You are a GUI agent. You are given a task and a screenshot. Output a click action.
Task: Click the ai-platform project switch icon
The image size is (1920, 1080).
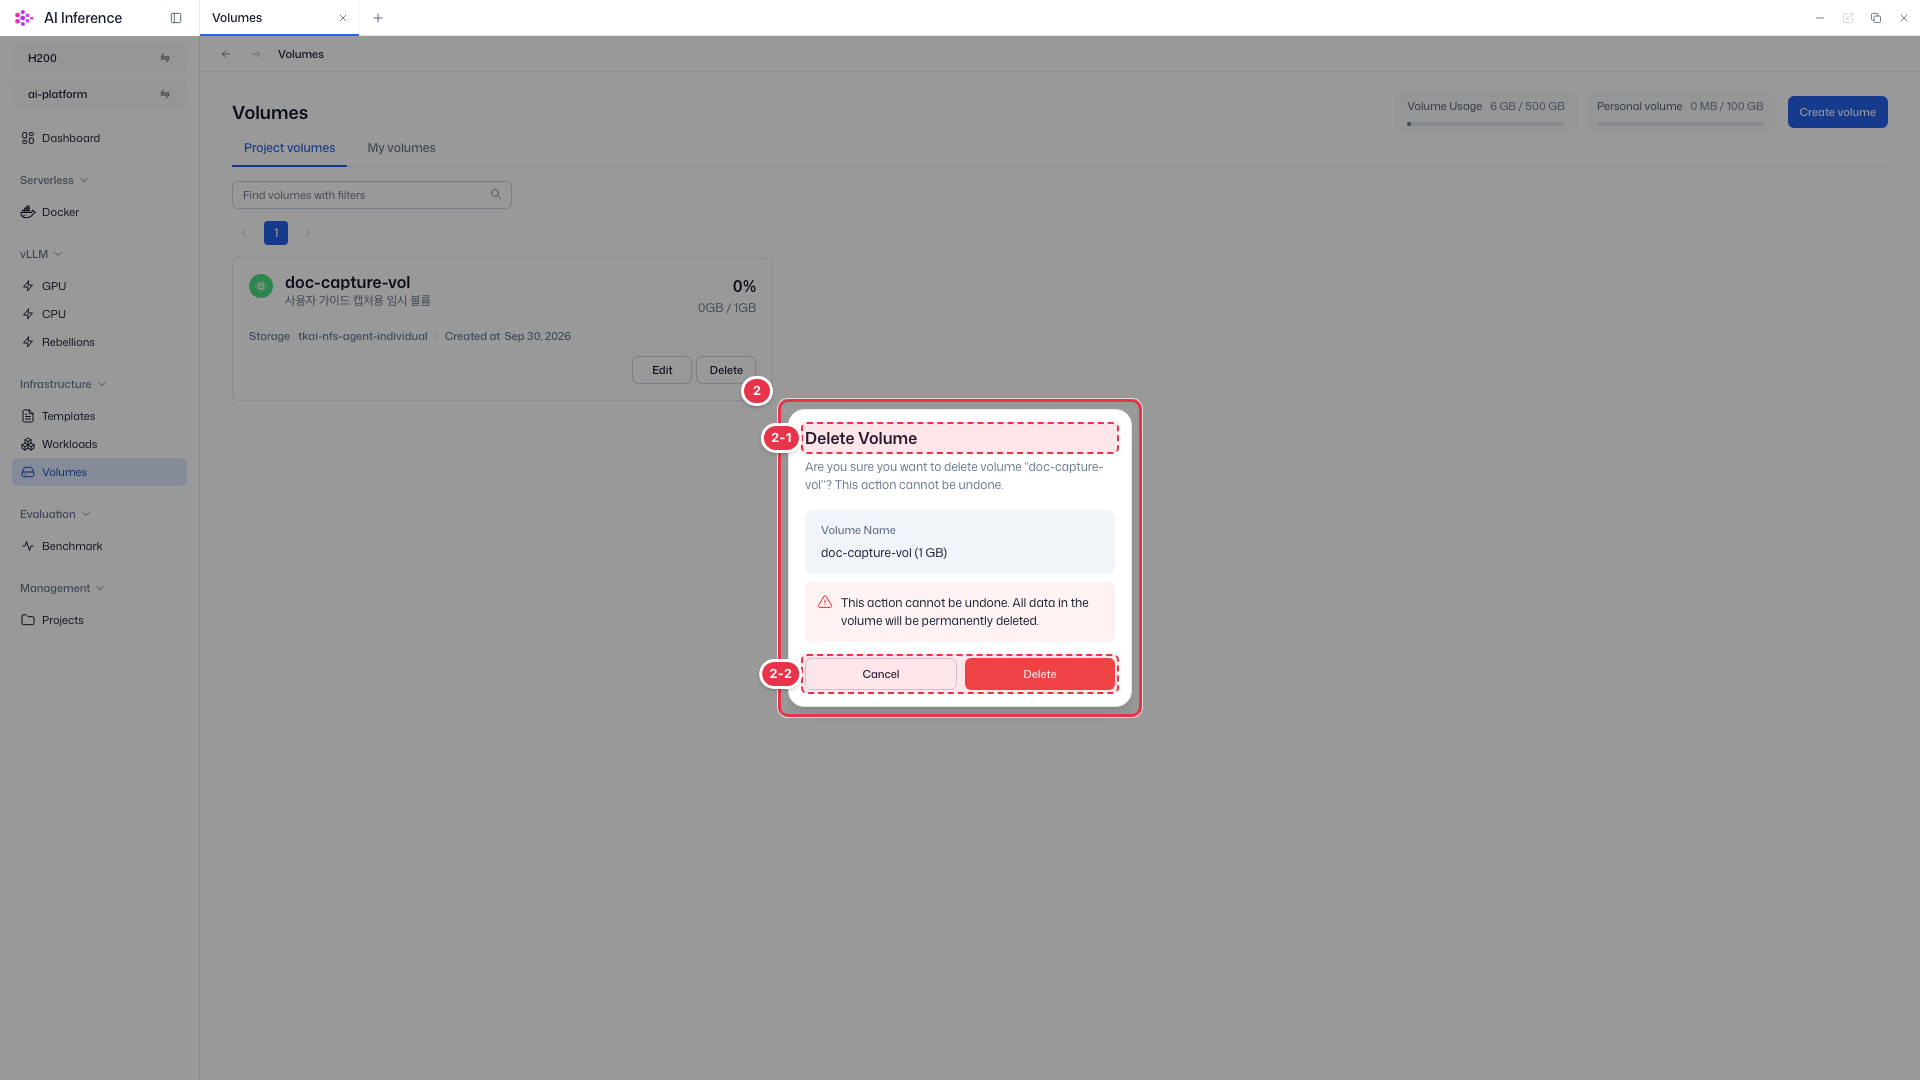(x=165, y=94)
